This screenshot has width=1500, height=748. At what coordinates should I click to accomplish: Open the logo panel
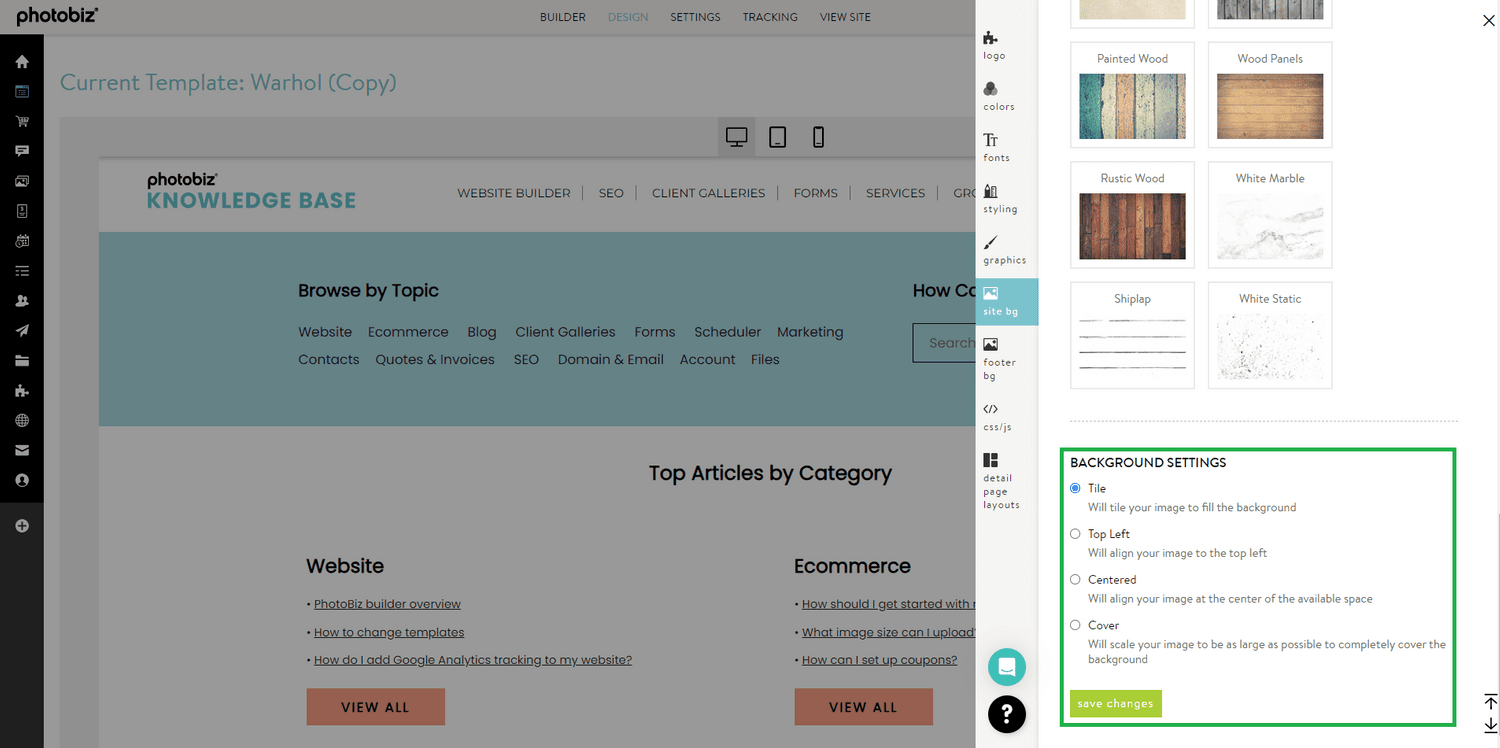coord(993,45)
